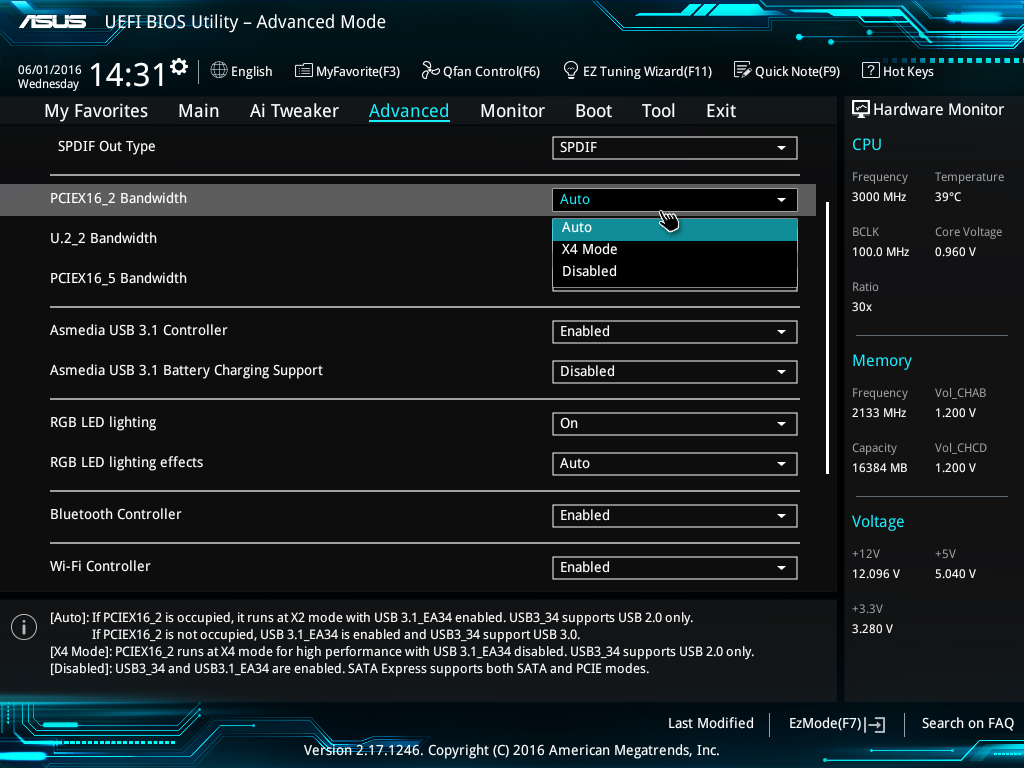
Task: Expand the SPDIF Out Type dropdown
Action: point(674,148)
